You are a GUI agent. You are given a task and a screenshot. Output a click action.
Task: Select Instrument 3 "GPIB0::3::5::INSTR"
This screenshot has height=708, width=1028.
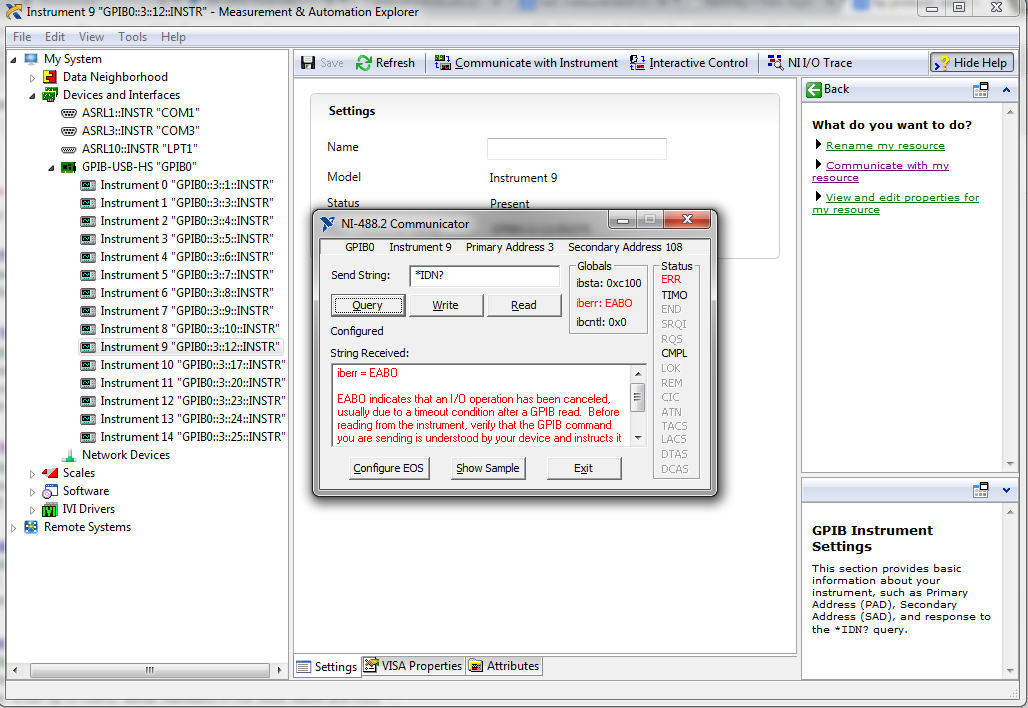pos(187,239)
